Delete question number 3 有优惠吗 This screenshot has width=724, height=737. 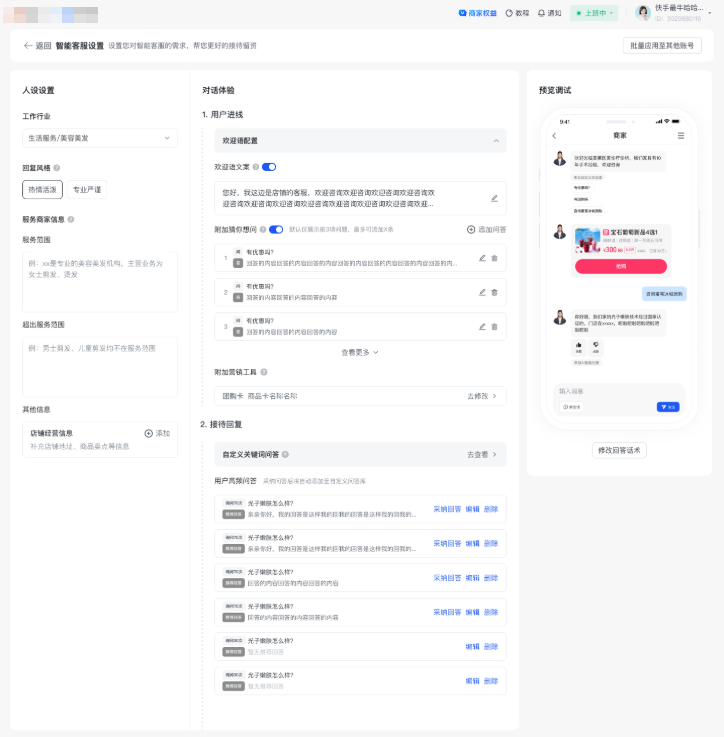pos(494,327)
